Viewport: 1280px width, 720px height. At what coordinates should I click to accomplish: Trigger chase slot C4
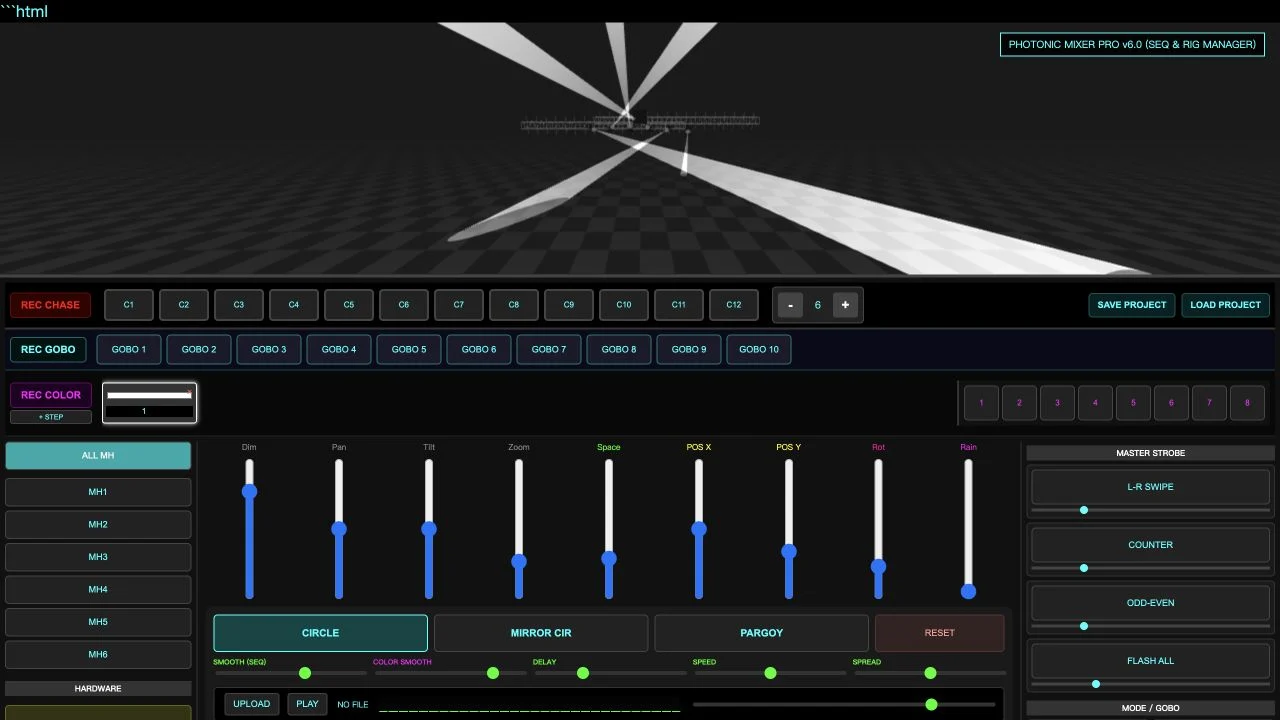point(294,305)
